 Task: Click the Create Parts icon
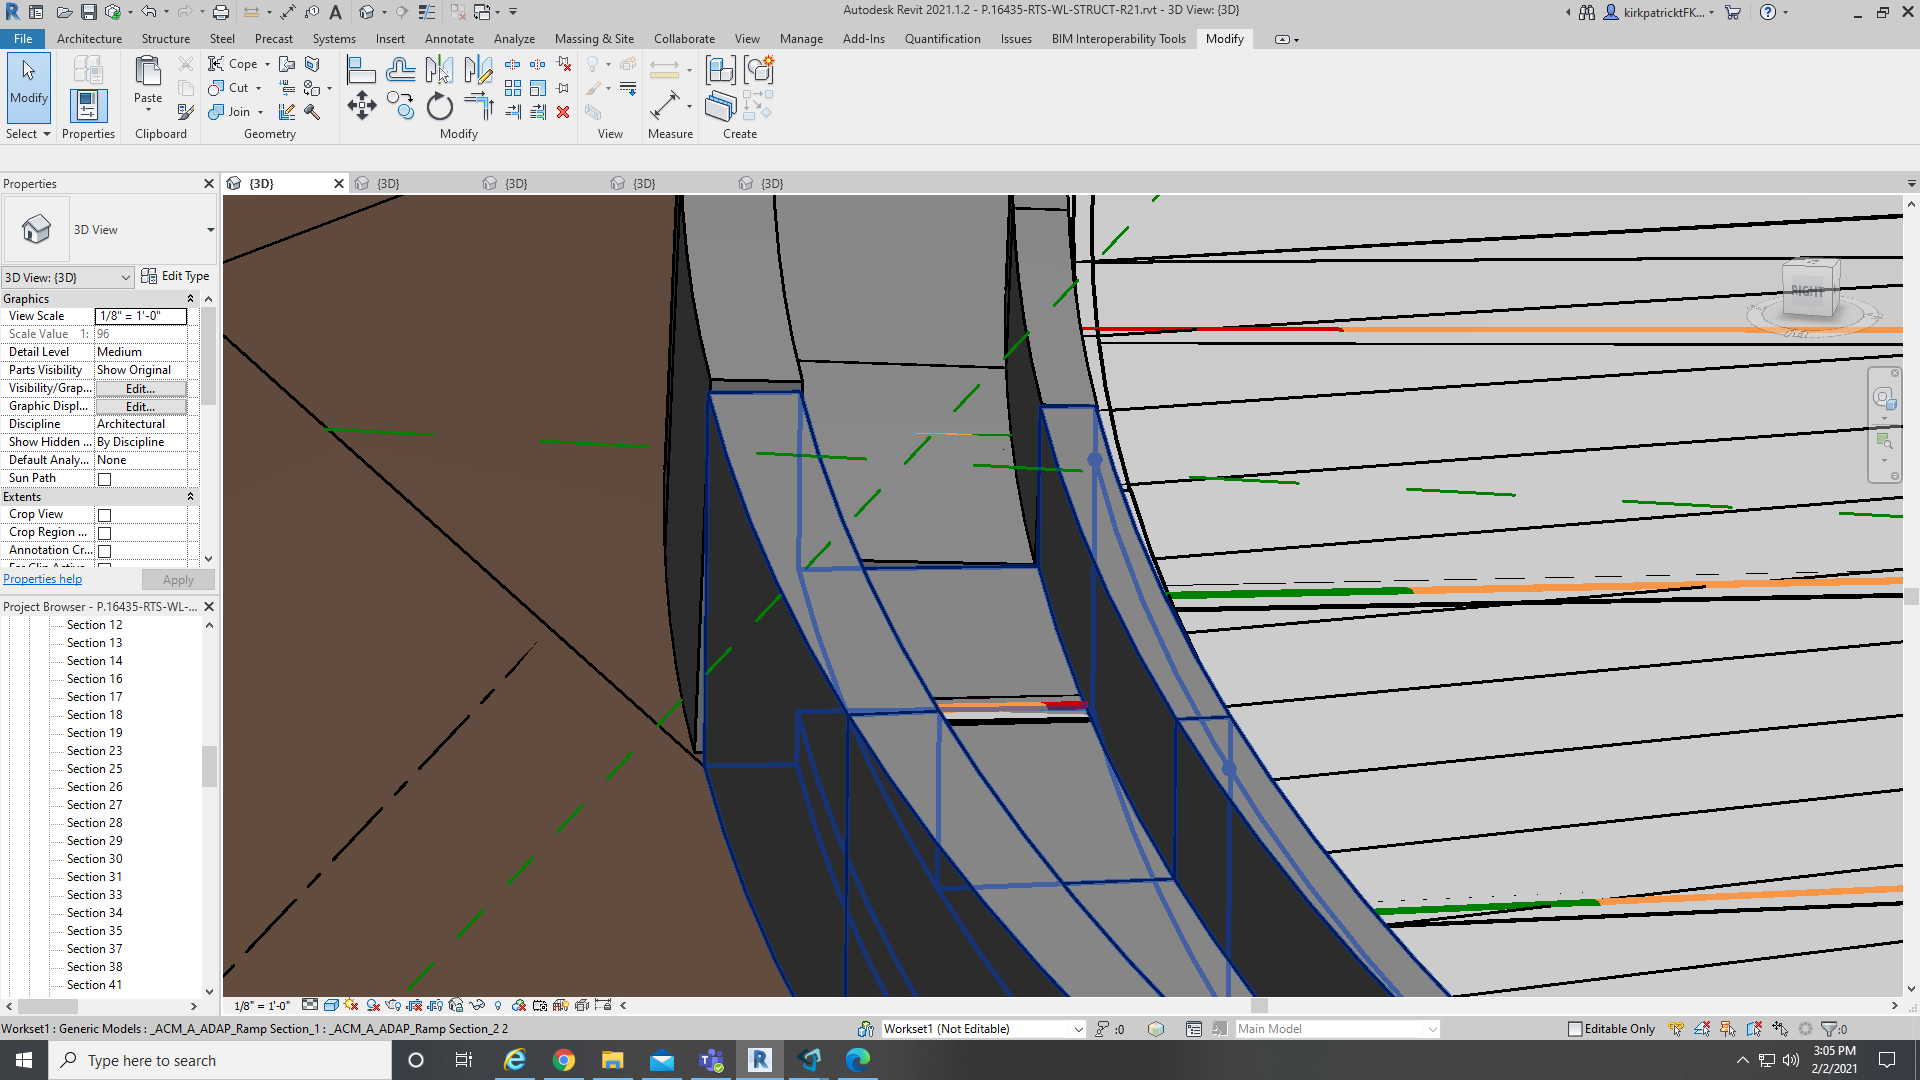720,106
